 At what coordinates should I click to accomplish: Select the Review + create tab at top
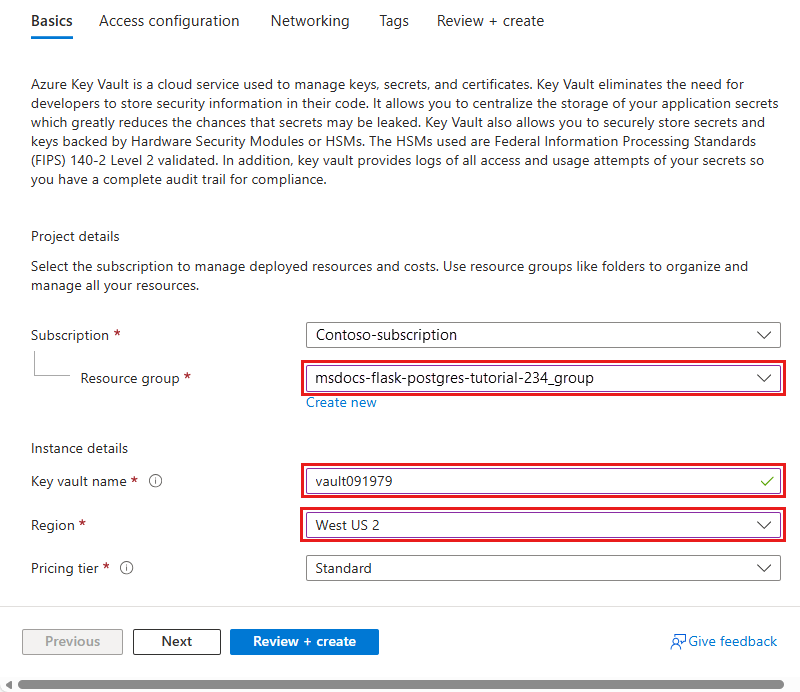coord(490,21)
